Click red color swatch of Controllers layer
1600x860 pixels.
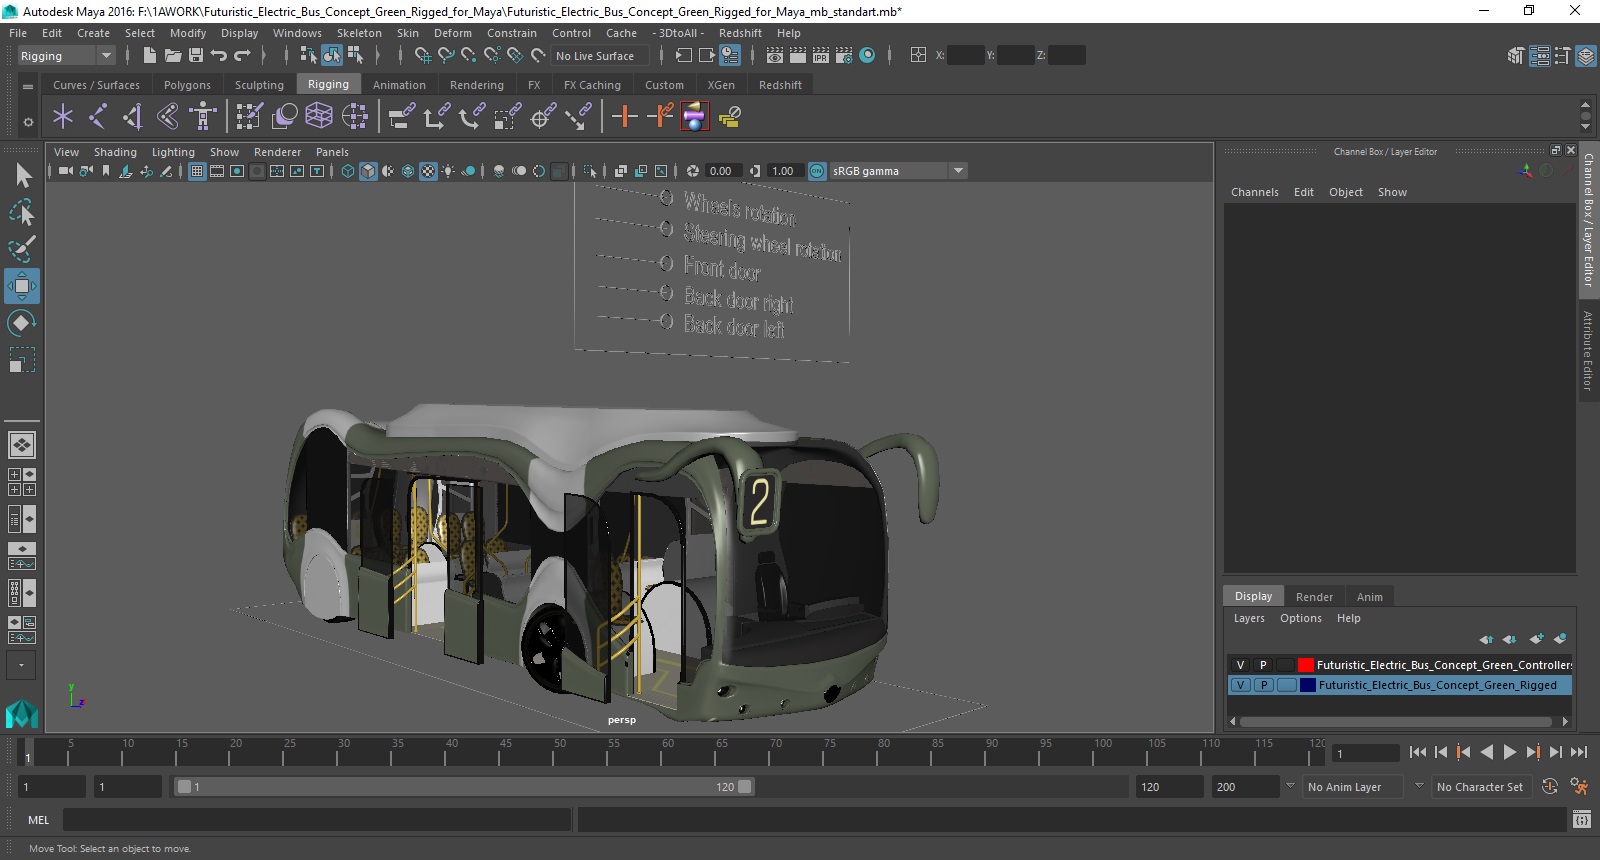click(x=1306, y=665)
